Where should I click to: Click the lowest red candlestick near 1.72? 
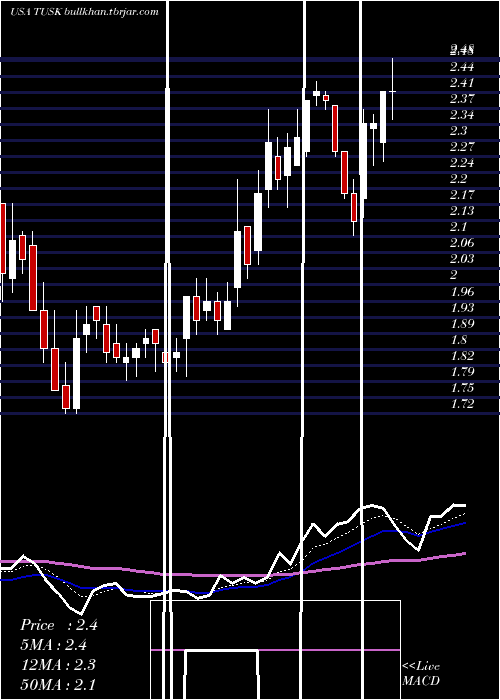[66, 397]
